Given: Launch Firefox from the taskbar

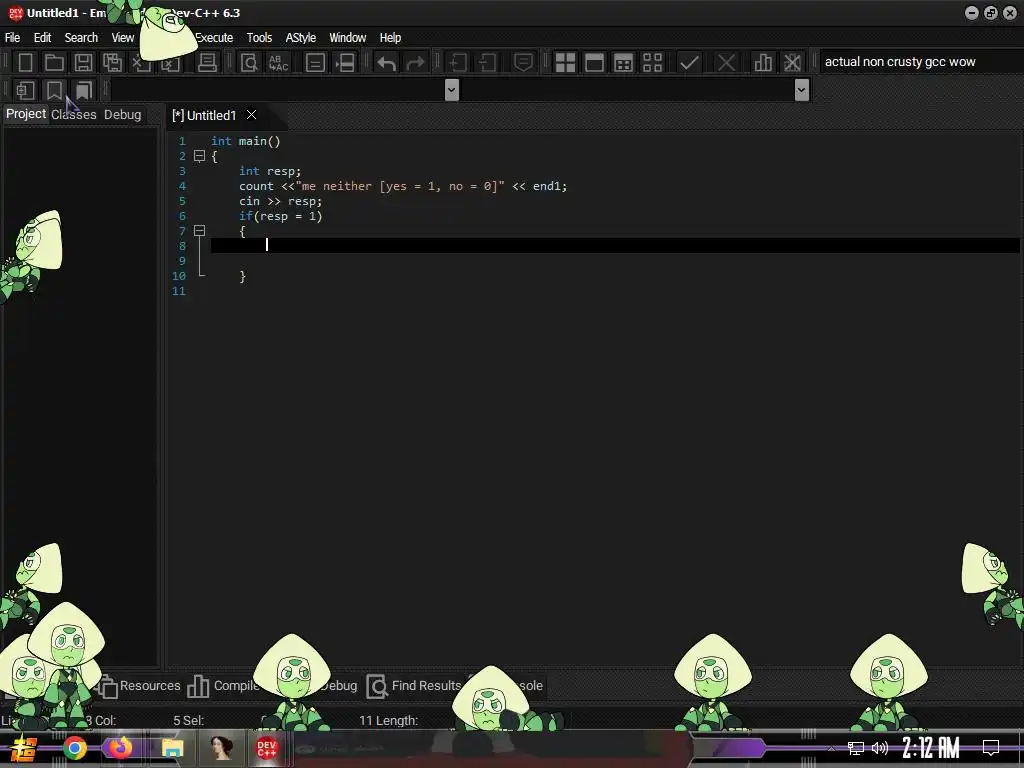Looking at the screenshot, I should (x=120, y=748).
